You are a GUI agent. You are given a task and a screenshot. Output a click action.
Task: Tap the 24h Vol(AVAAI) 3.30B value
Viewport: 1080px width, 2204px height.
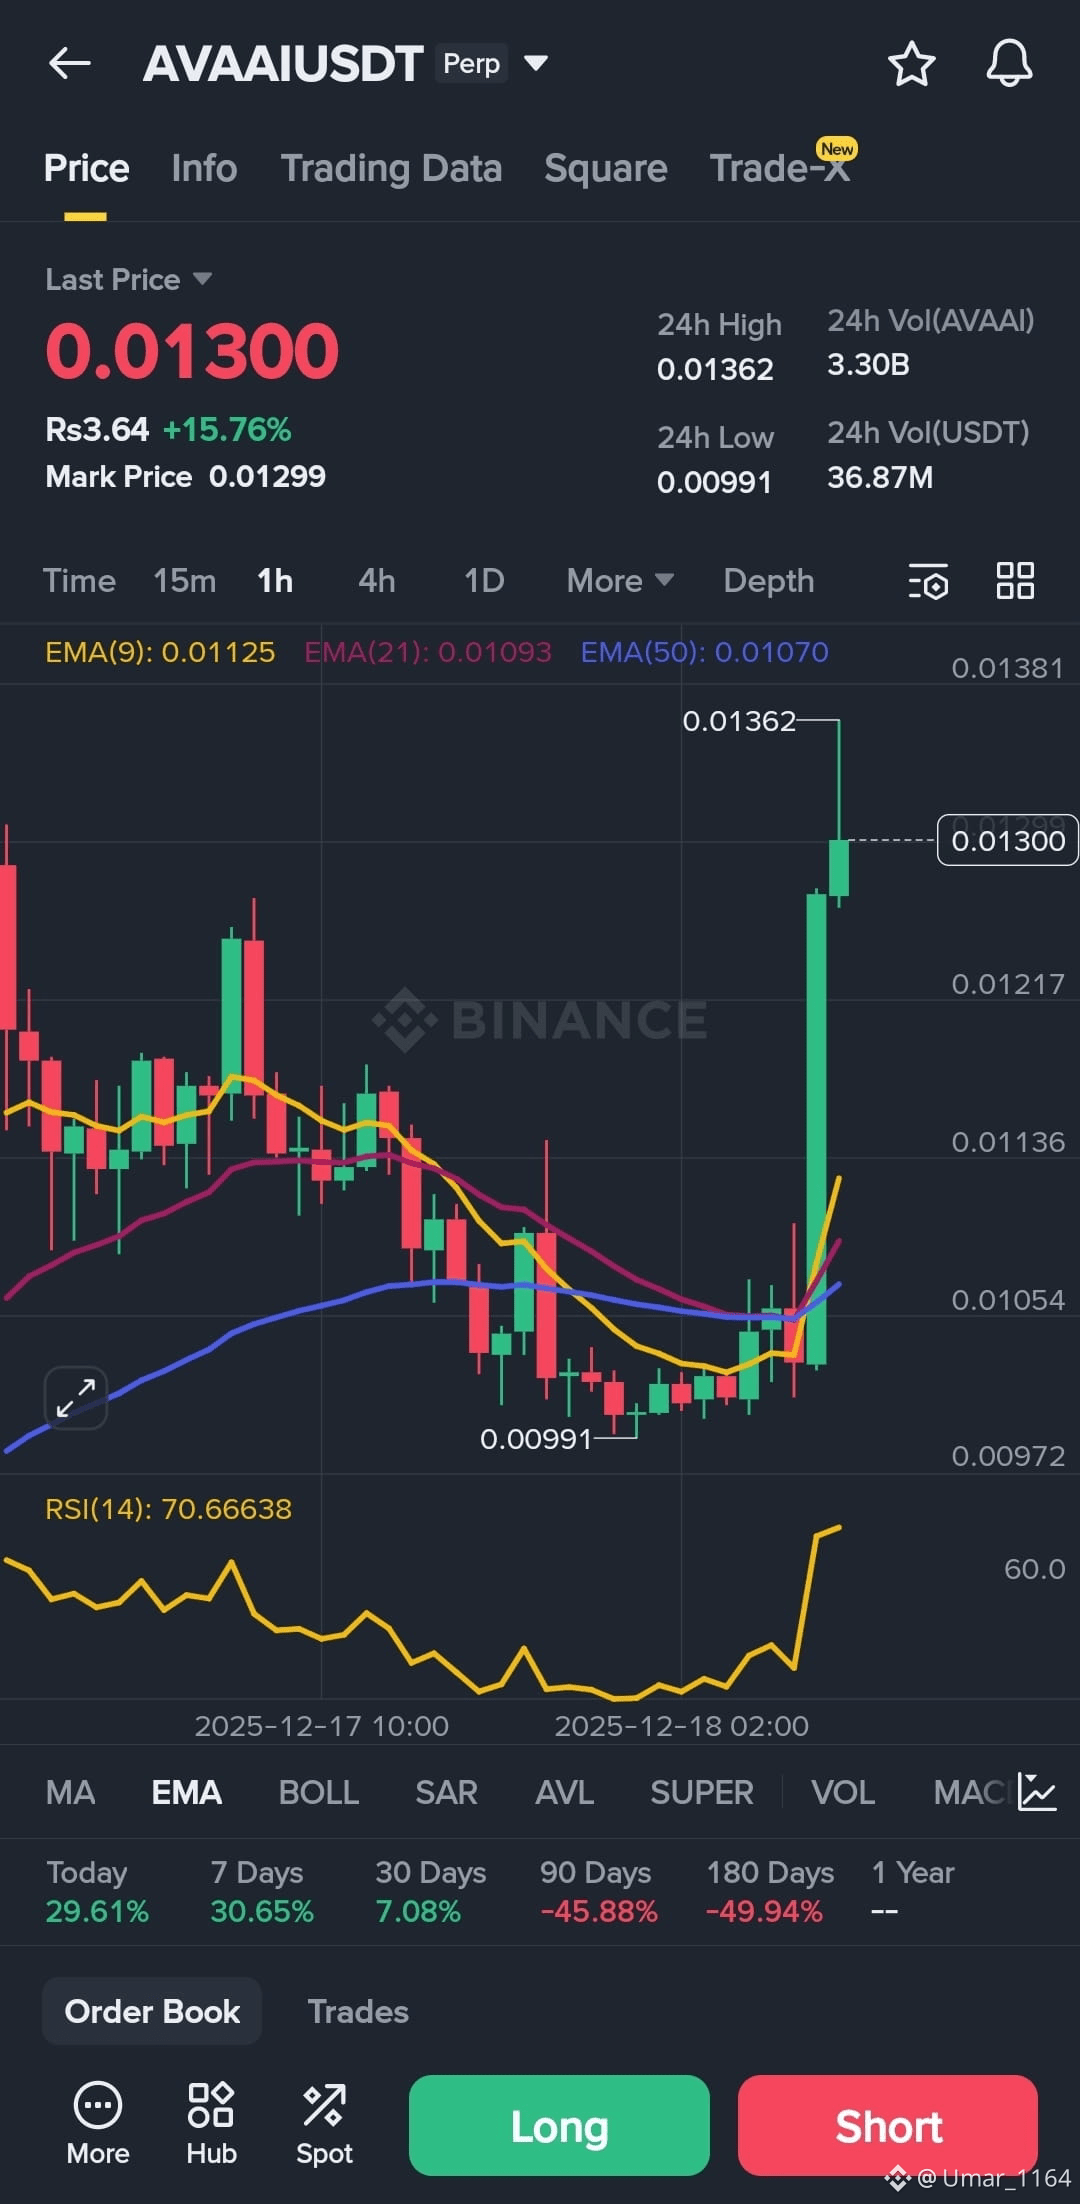(868, 364)
